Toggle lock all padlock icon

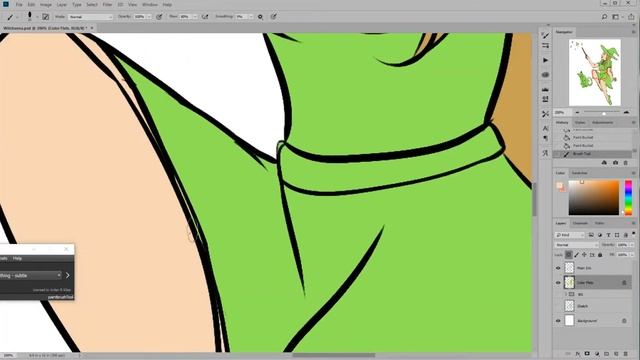pos(600,255)
